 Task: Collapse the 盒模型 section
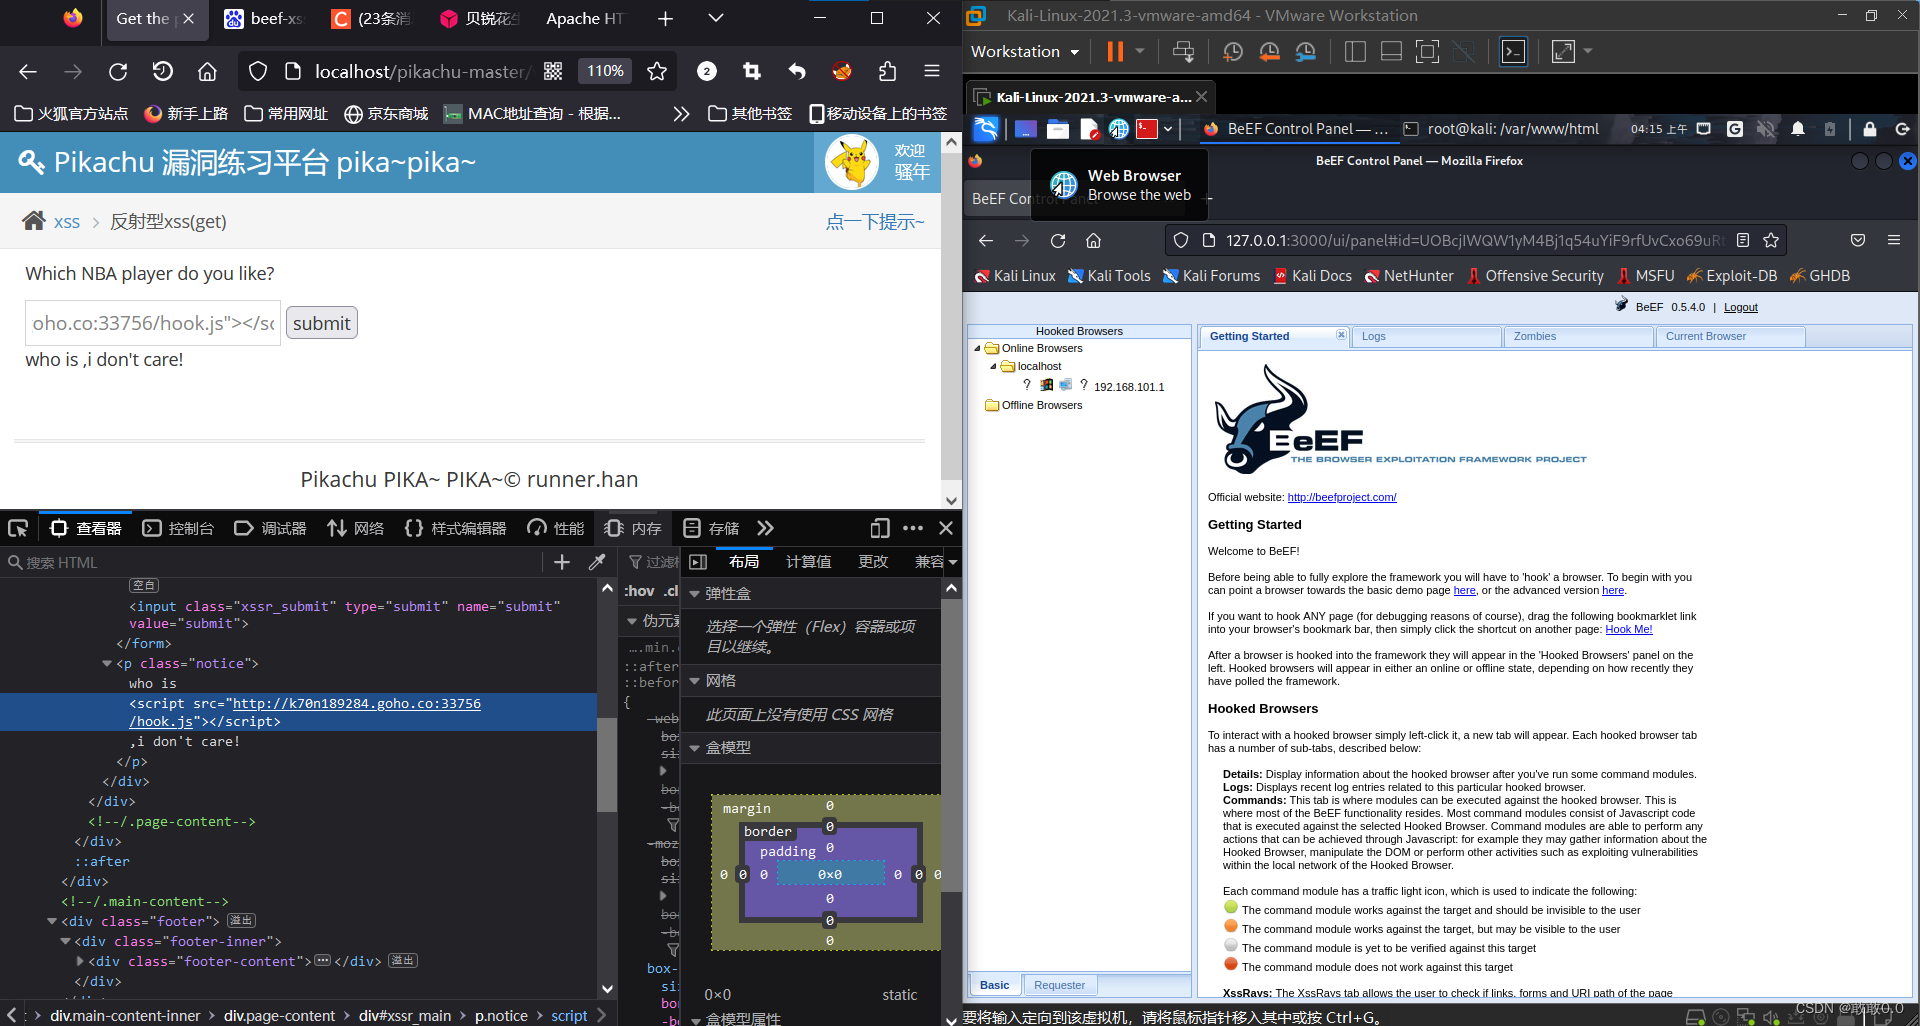point(694,748)
